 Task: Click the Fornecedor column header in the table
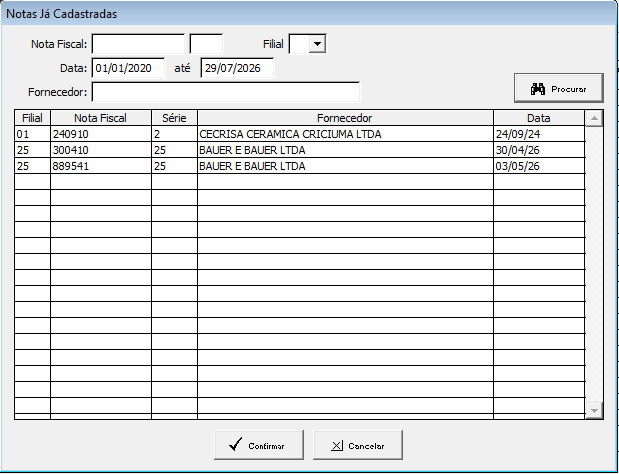[x=345, y=118]
